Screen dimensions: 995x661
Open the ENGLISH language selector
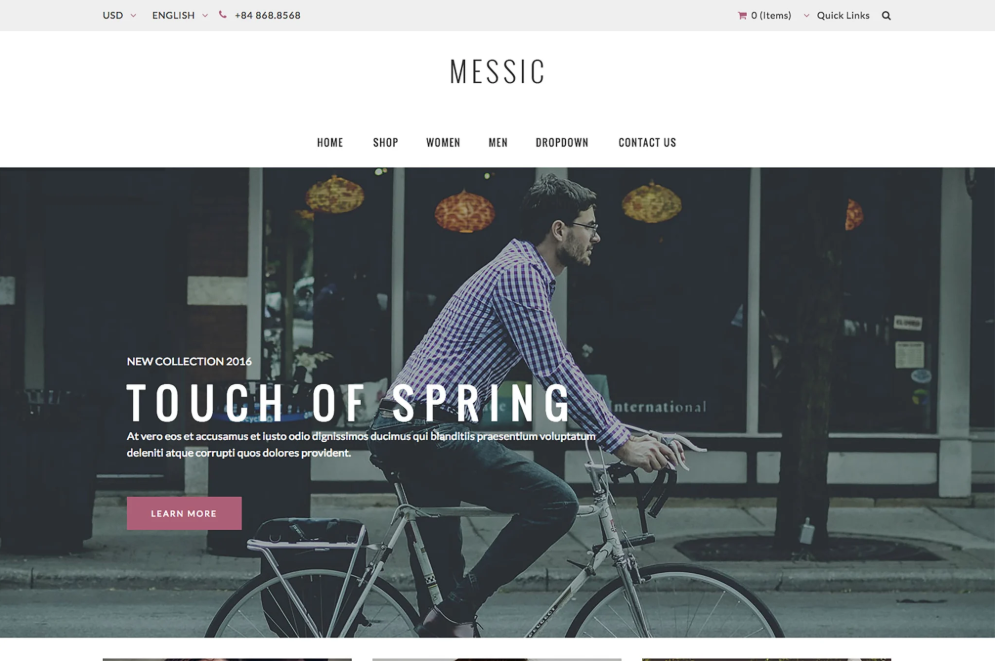point(180,15)
